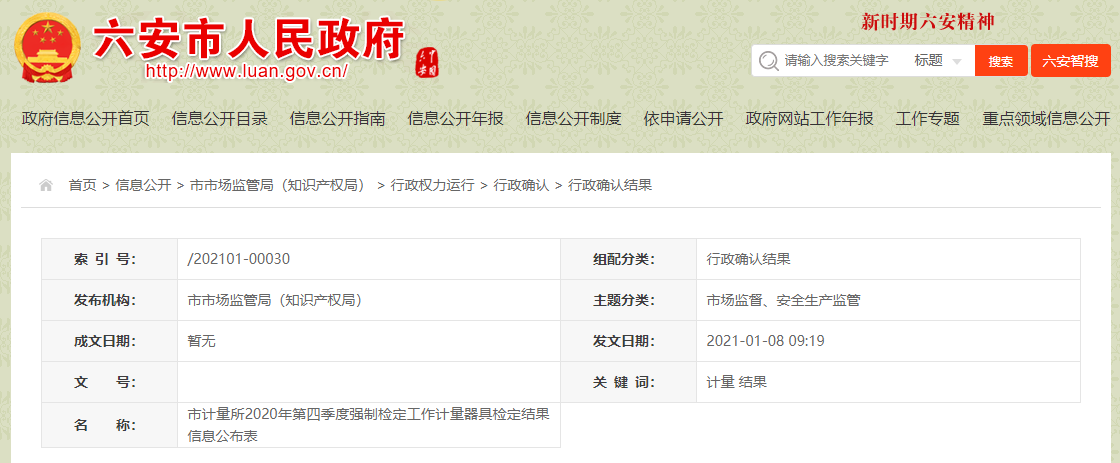Open the 标题 search type dropdown

coord(938,61)
